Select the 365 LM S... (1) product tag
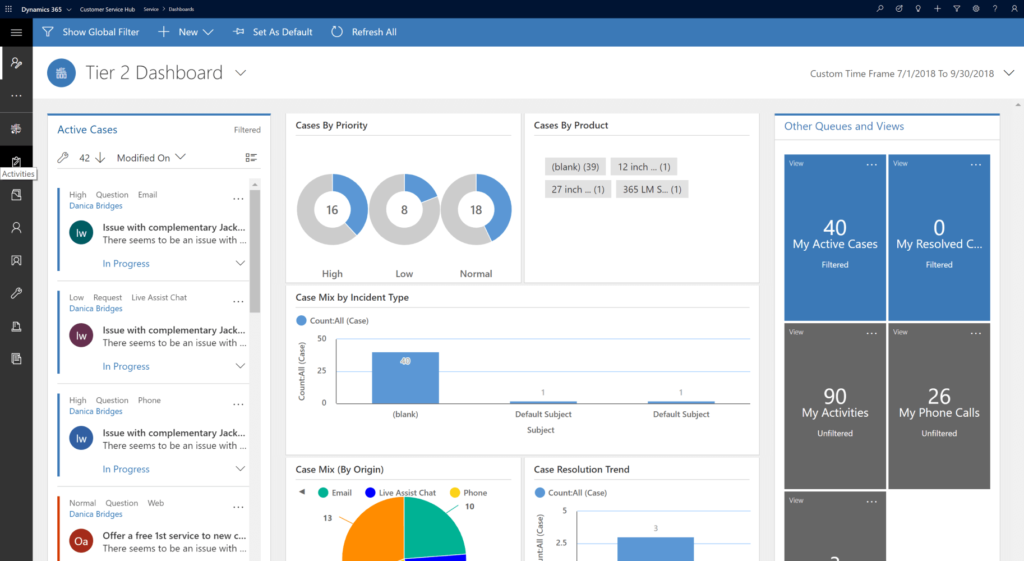1024x561 pixels. 652,189
